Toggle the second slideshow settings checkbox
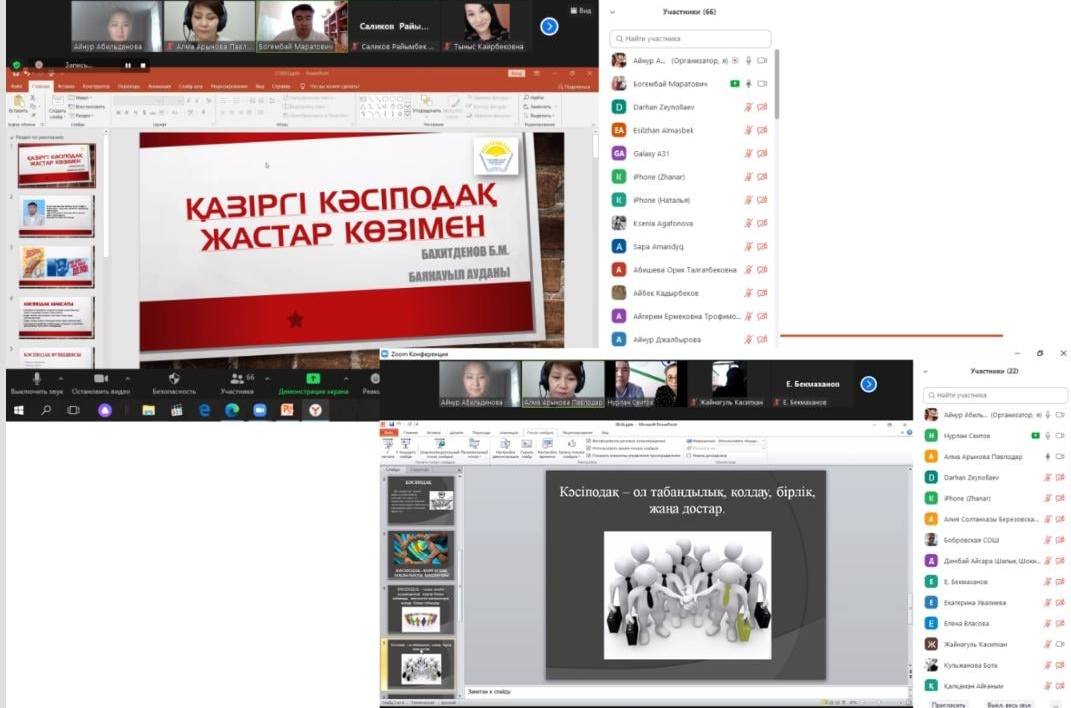The width and height of the screenshot is (1071, 708). 589,448
